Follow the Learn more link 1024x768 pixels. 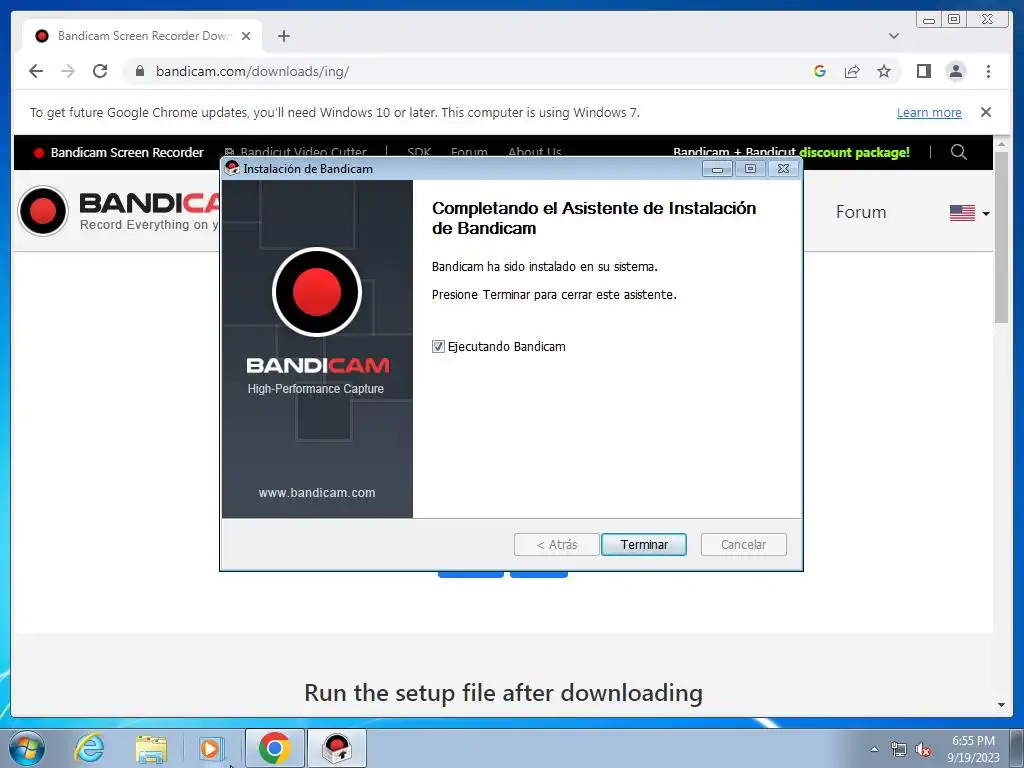(x=929, y=112)
